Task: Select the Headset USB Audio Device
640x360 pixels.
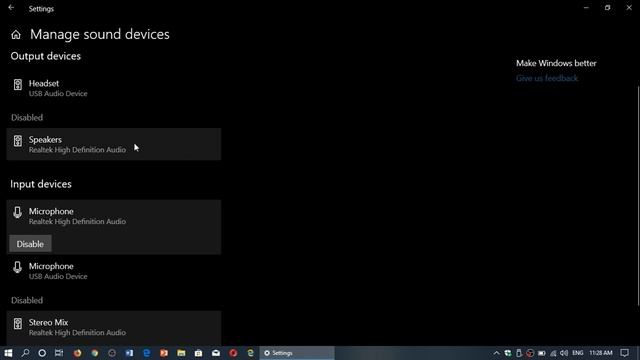Action: pos(114,88)
